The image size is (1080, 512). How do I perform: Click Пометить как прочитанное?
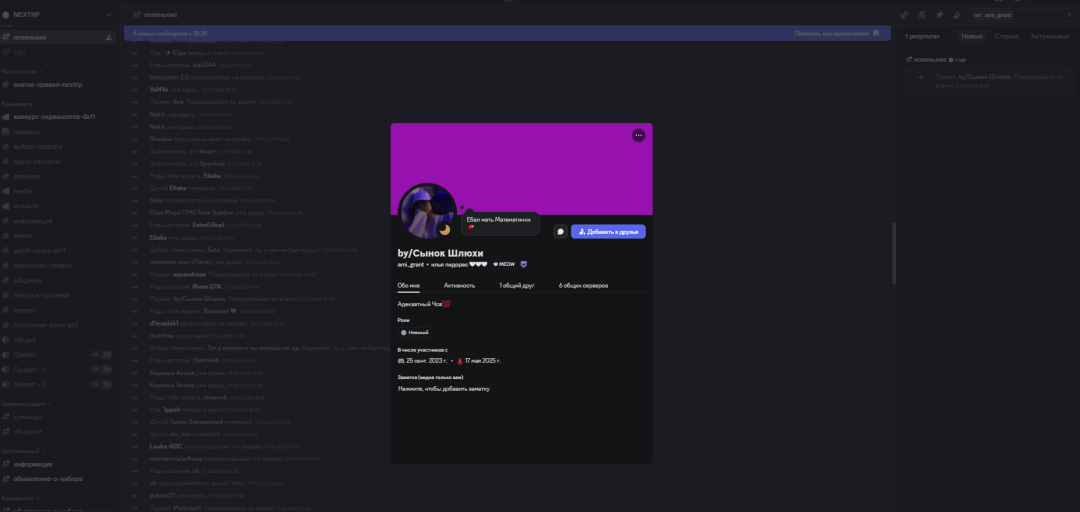tap(837, 33)
